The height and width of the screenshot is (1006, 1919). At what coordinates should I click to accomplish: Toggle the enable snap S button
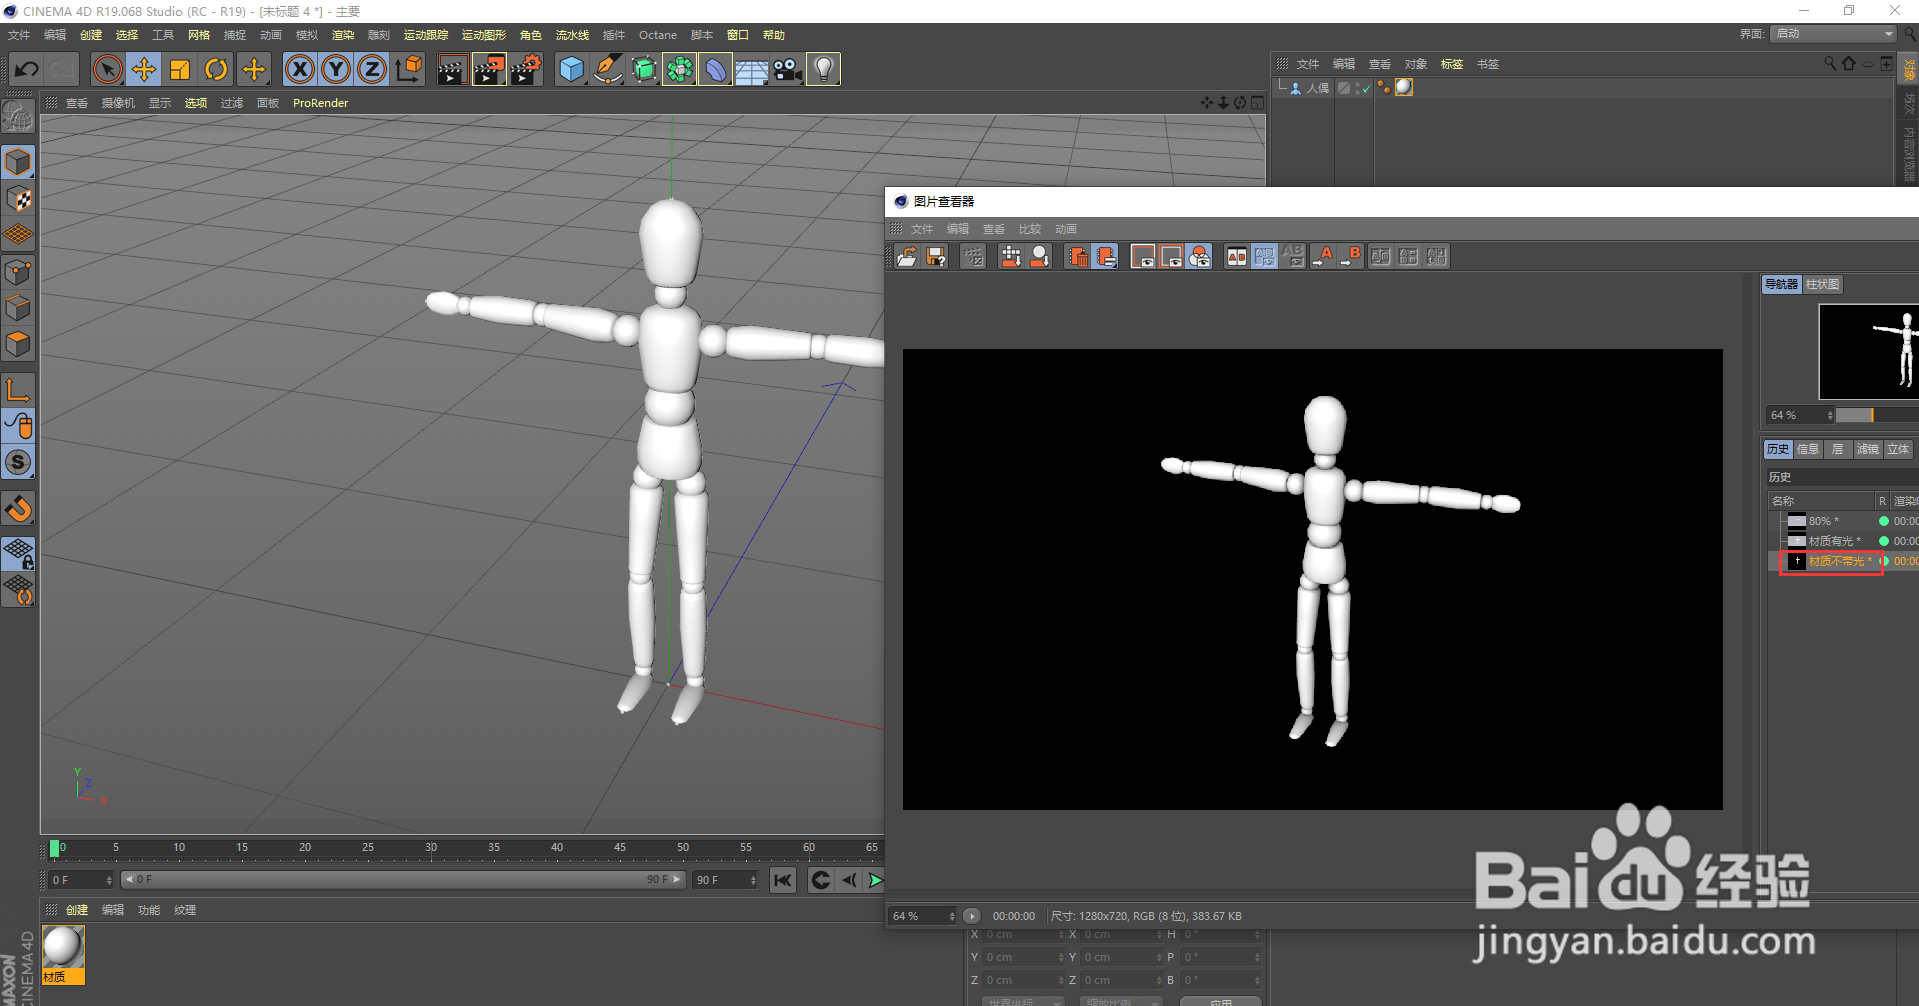click(x=19, y=462)
